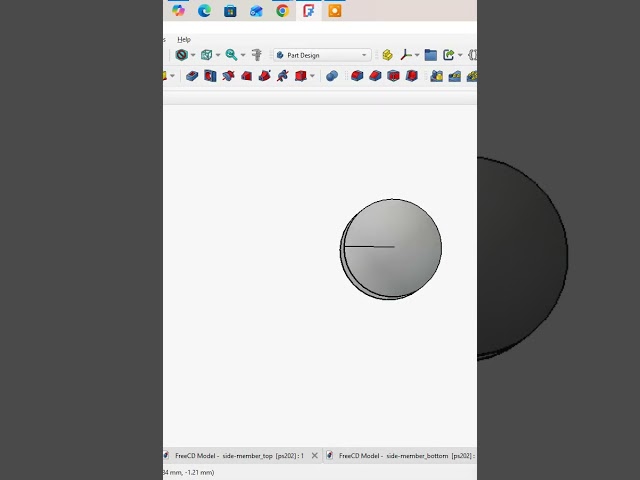Viewport: 640px width, 480px height.
Task: Open the zoom options dropdown arrow
Action: [243, 55]
